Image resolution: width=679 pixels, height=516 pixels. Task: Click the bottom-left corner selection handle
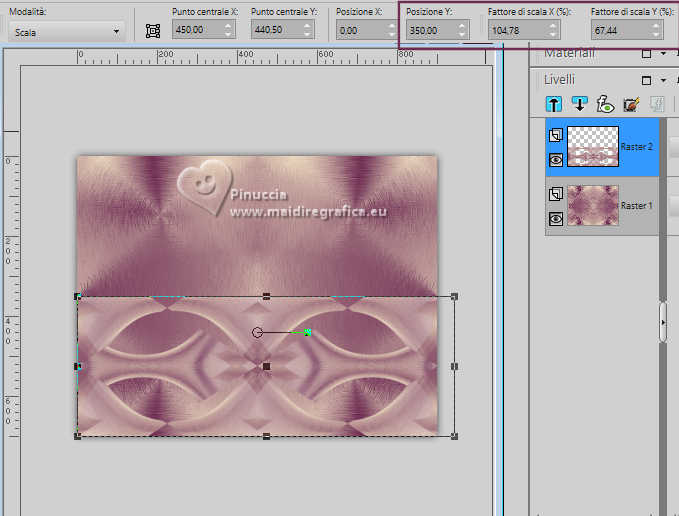(x=78, y=436)
